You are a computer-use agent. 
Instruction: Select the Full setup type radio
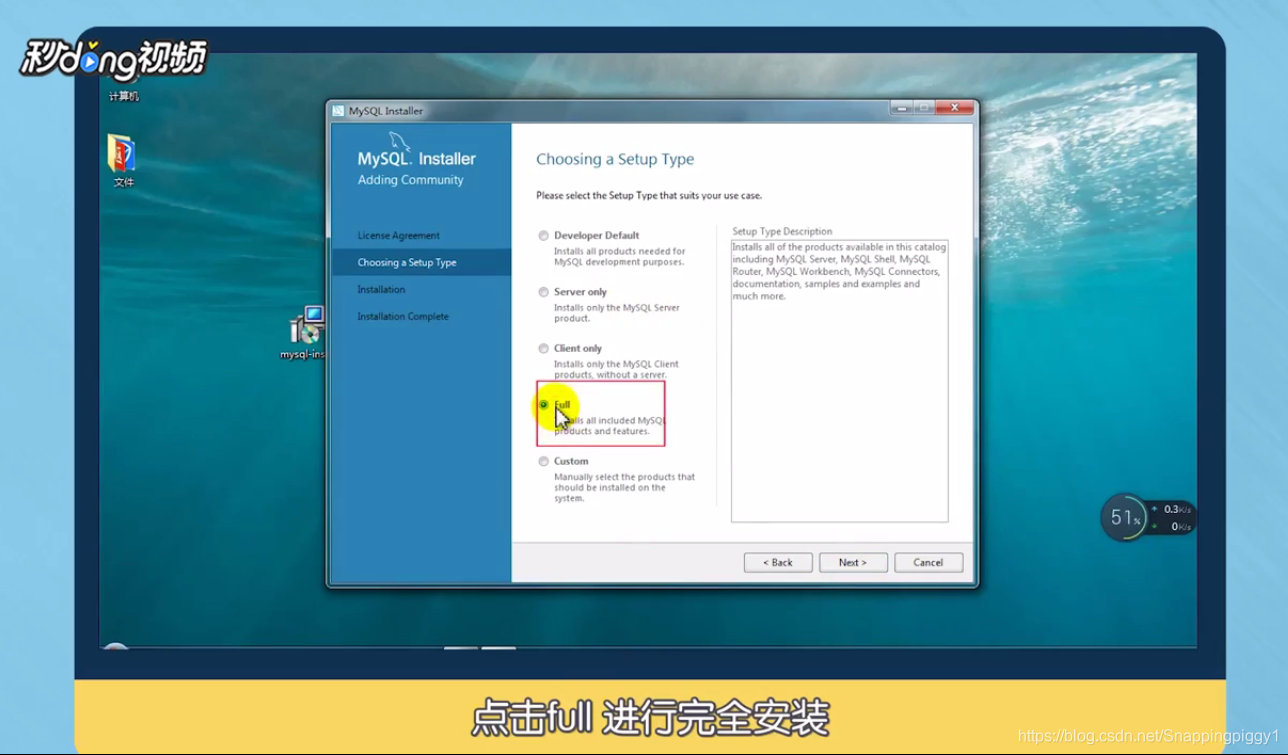[544, 405]
